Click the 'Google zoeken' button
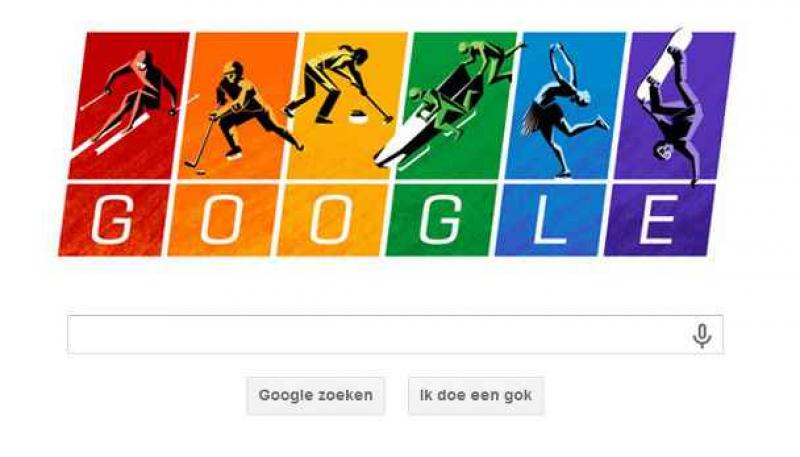The width and height of the screenshot is (800, 457). 315,395
